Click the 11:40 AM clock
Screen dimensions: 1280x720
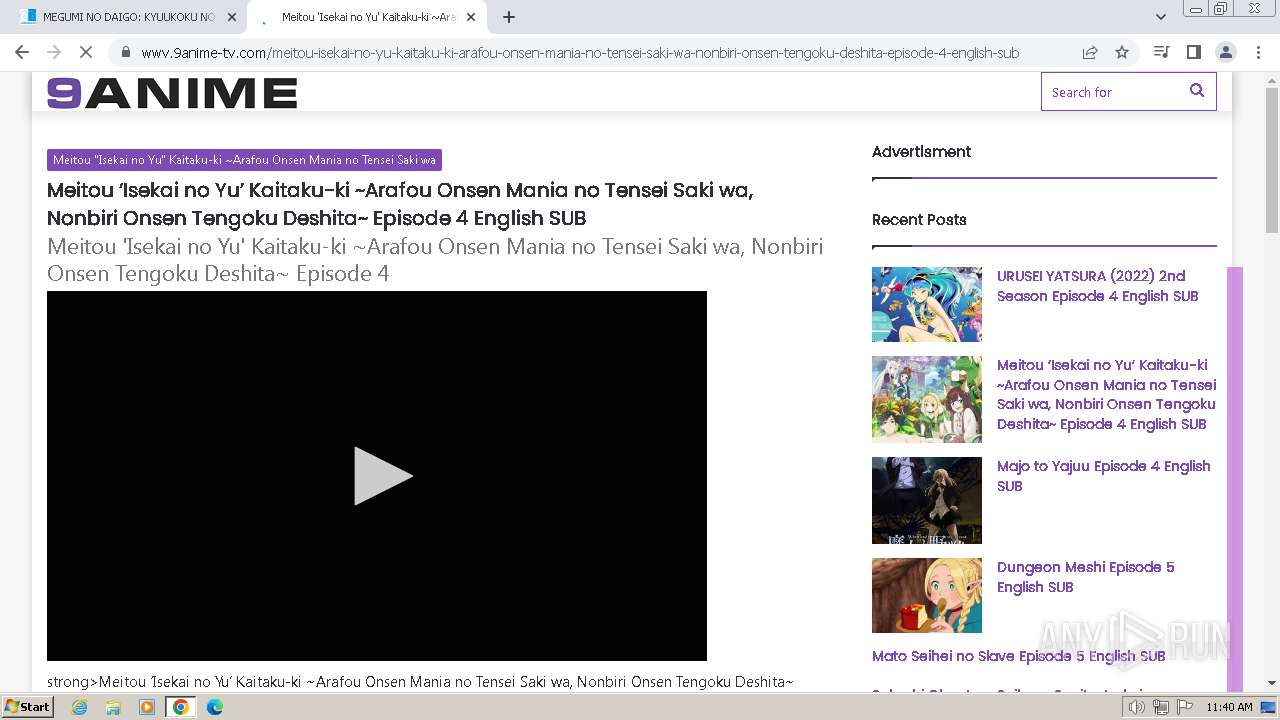1229,707
